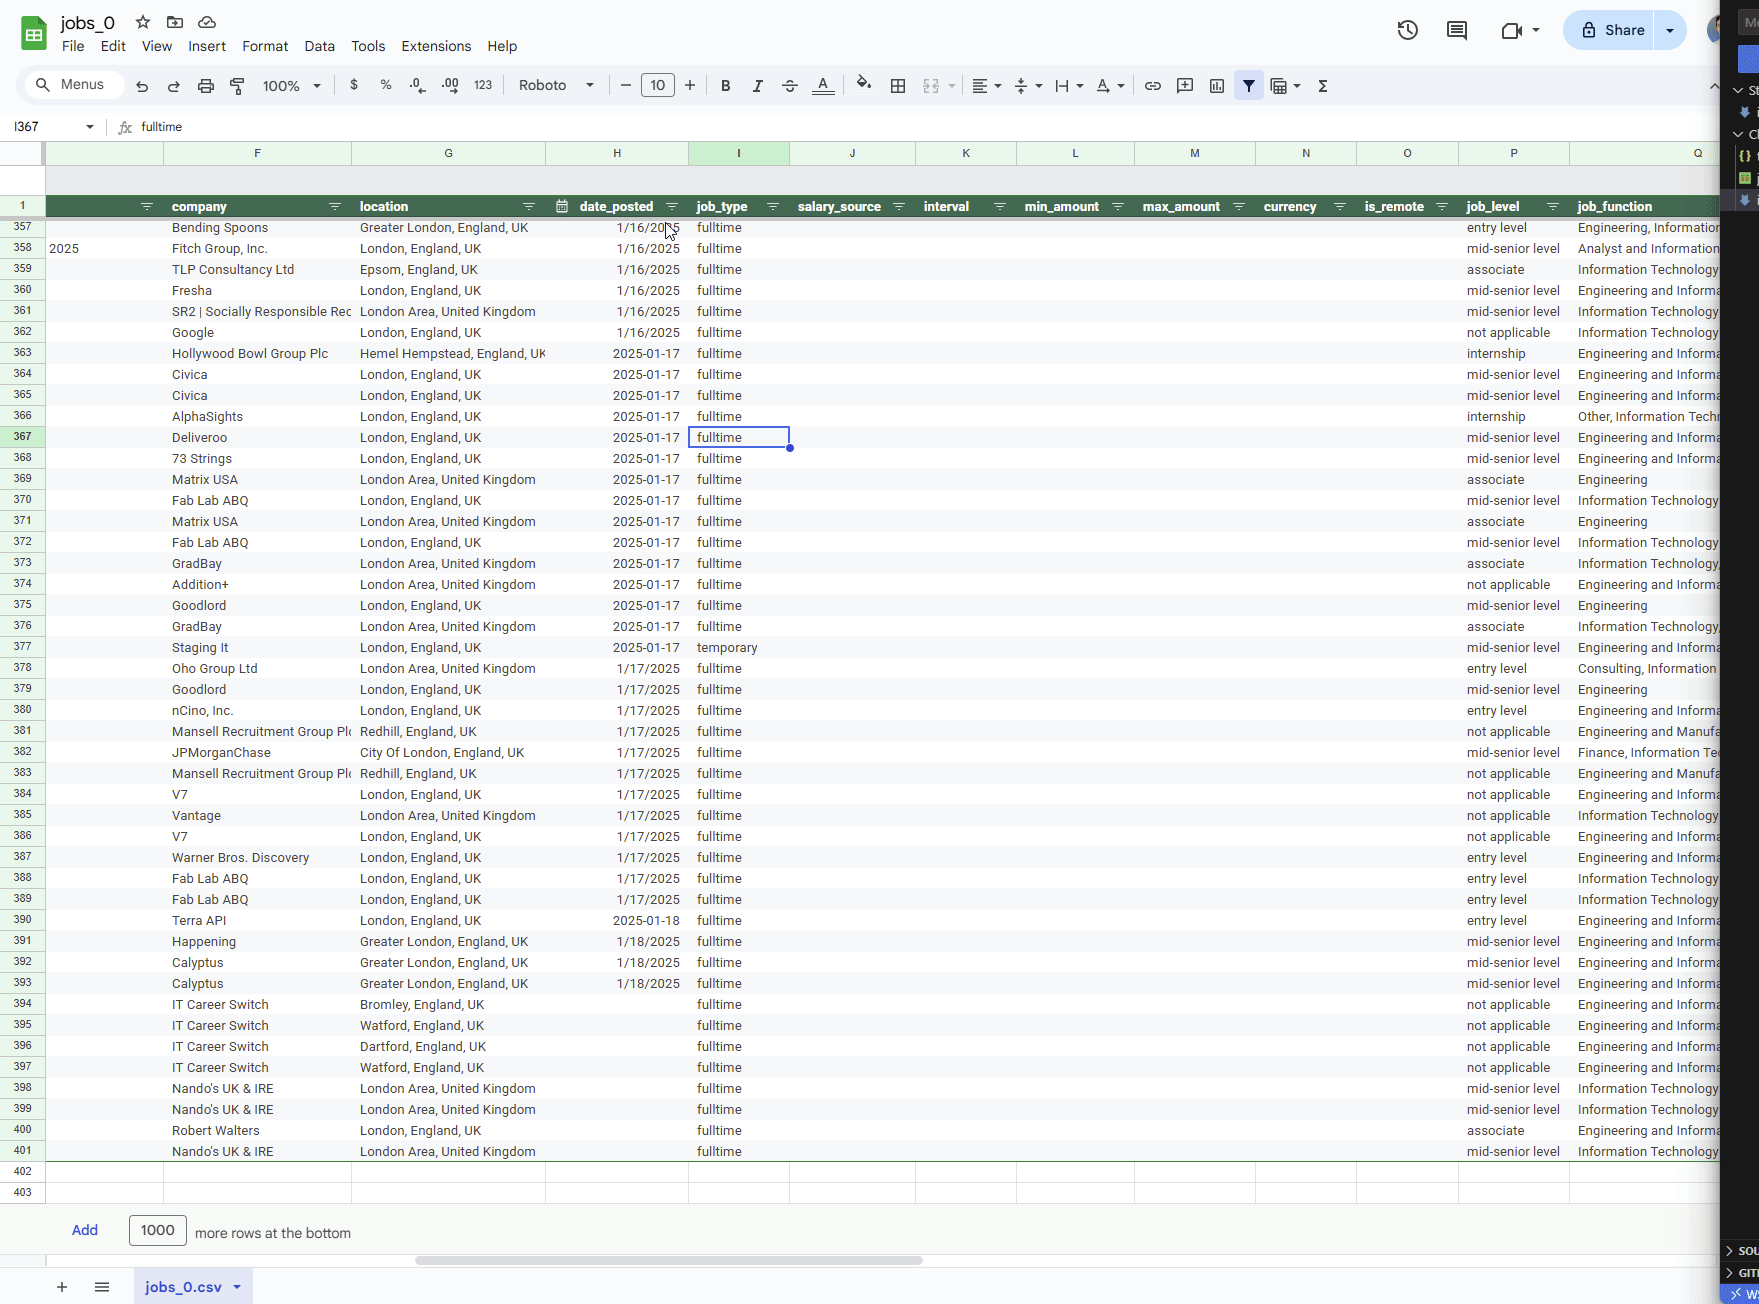Open the functions menu via sigma icon
1759x1304 pixels.
(1322, 85)
